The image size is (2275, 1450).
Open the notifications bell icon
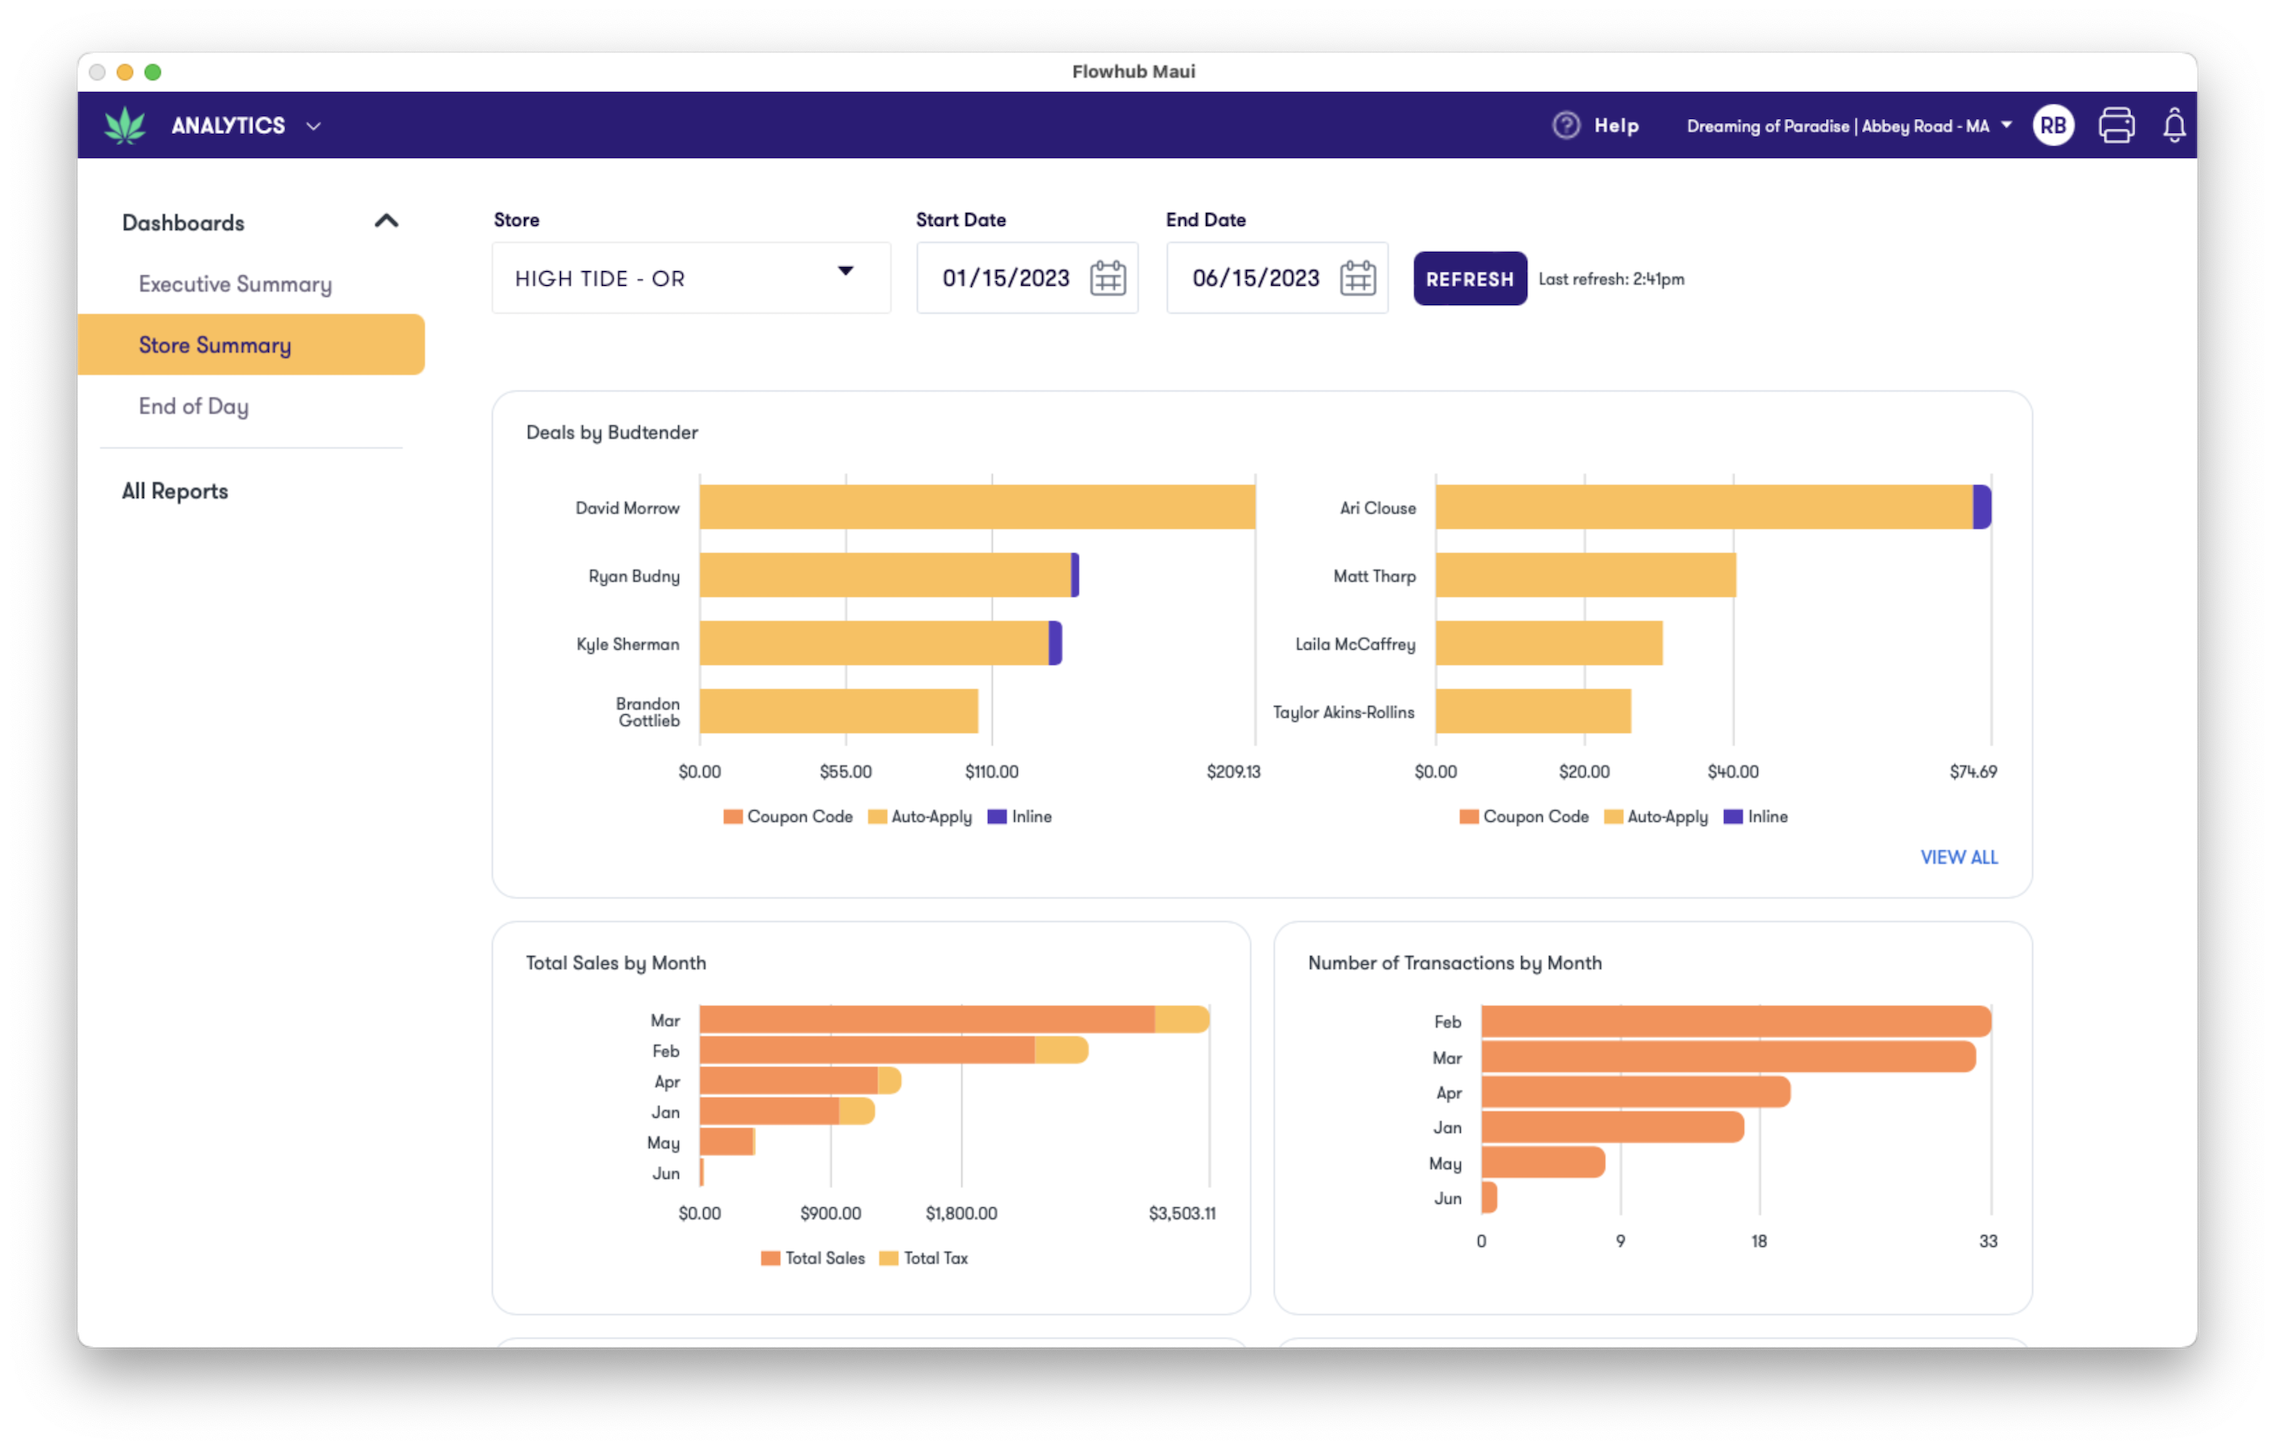(x=2174, y=125)
